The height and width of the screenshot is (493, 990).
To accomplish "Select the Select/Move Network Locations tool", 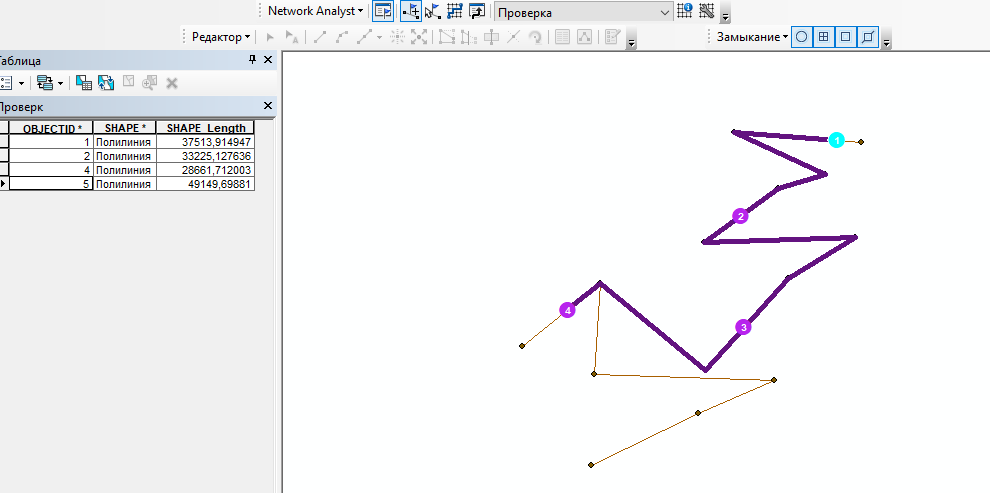I will click(x=433, y=11).
